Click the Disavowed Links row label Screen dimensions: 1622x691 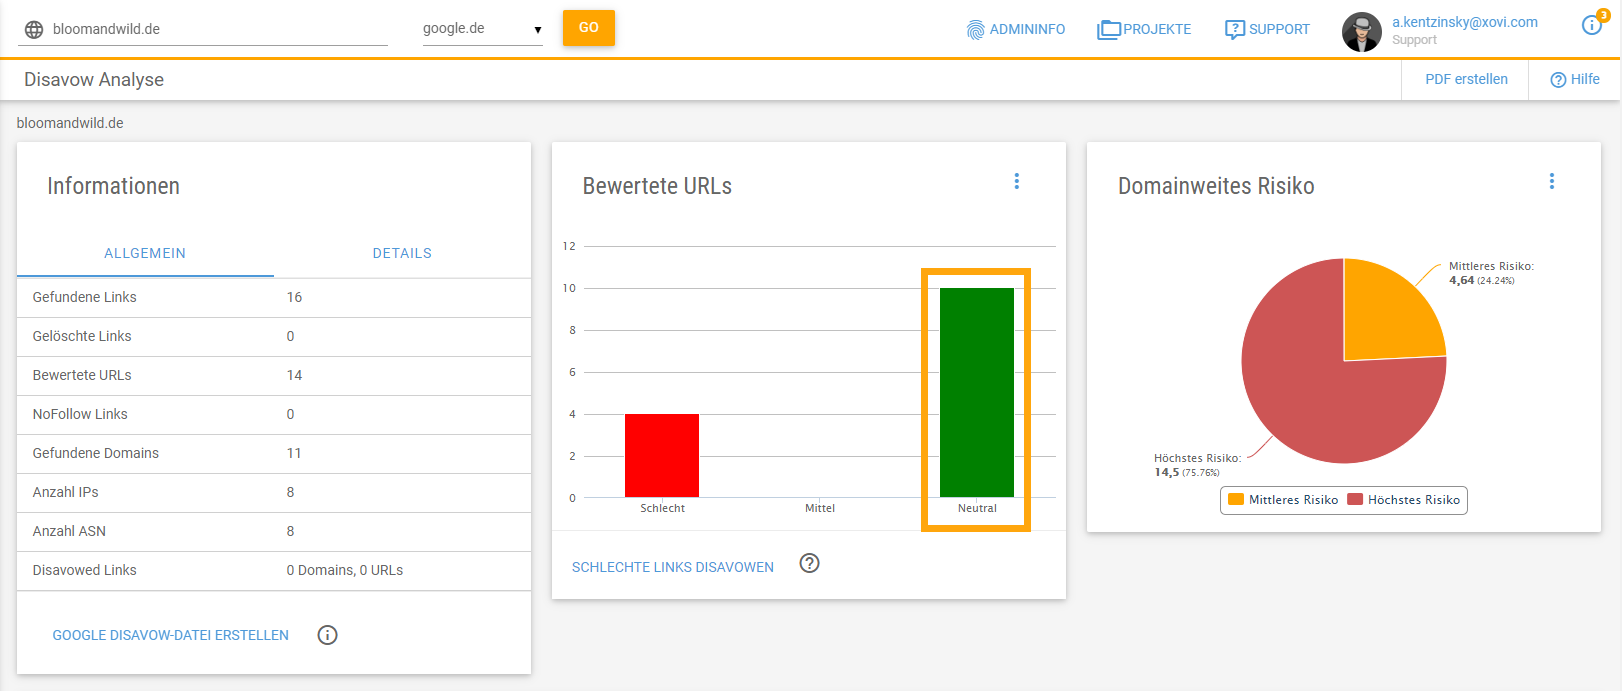tap(85, 570)
